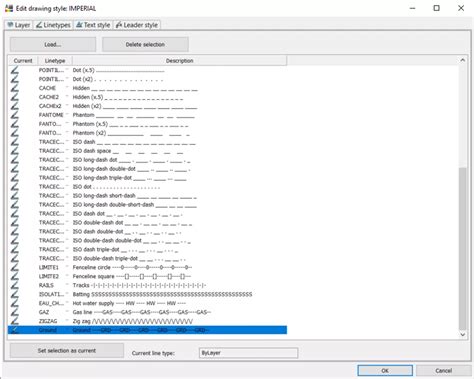Click the linetype icon in the CACHEx2 row
The width and height of the screenshot is (474, 379).
click(x=14, y=106)
